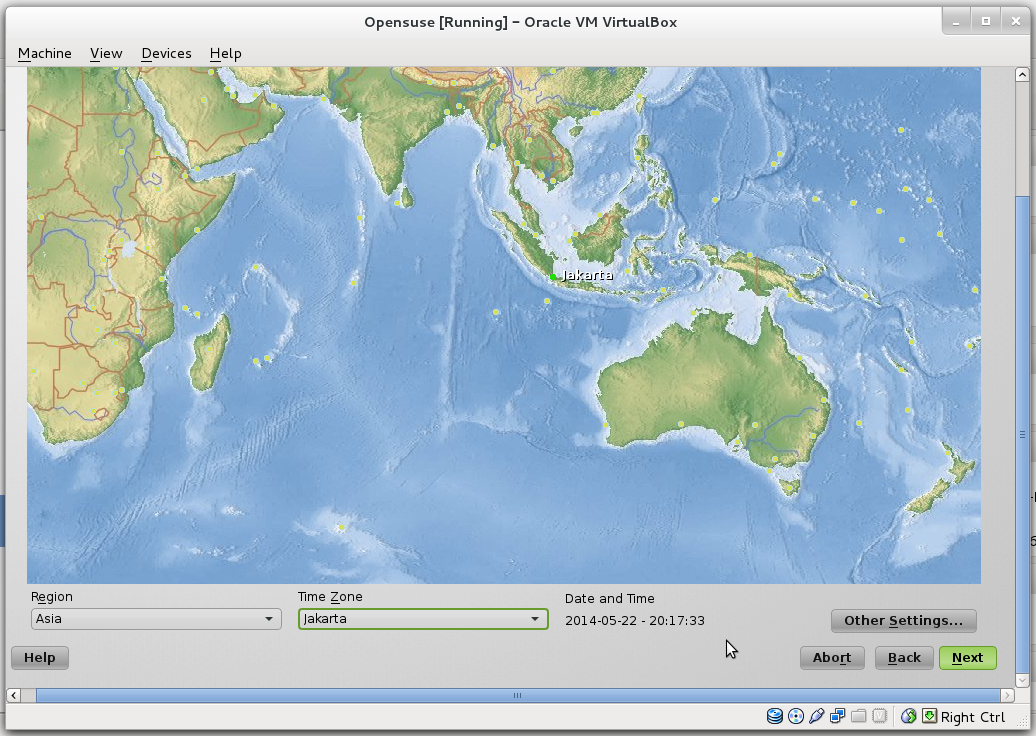This screenshot has height=736, width=1036.
Task: Open the hard disks status icon
Action: click(x=774, y=716)
